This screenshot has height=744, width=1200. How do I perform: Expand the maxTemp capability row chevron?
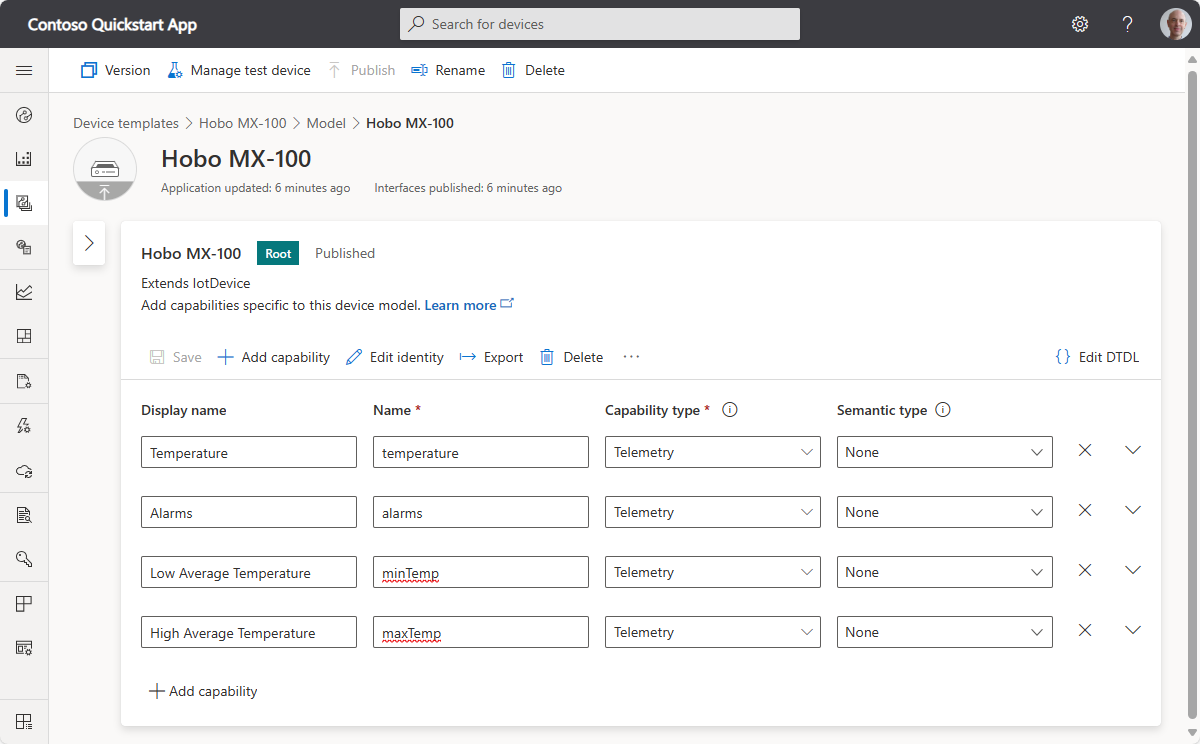pyautogui.click(x=1132, y=631)
